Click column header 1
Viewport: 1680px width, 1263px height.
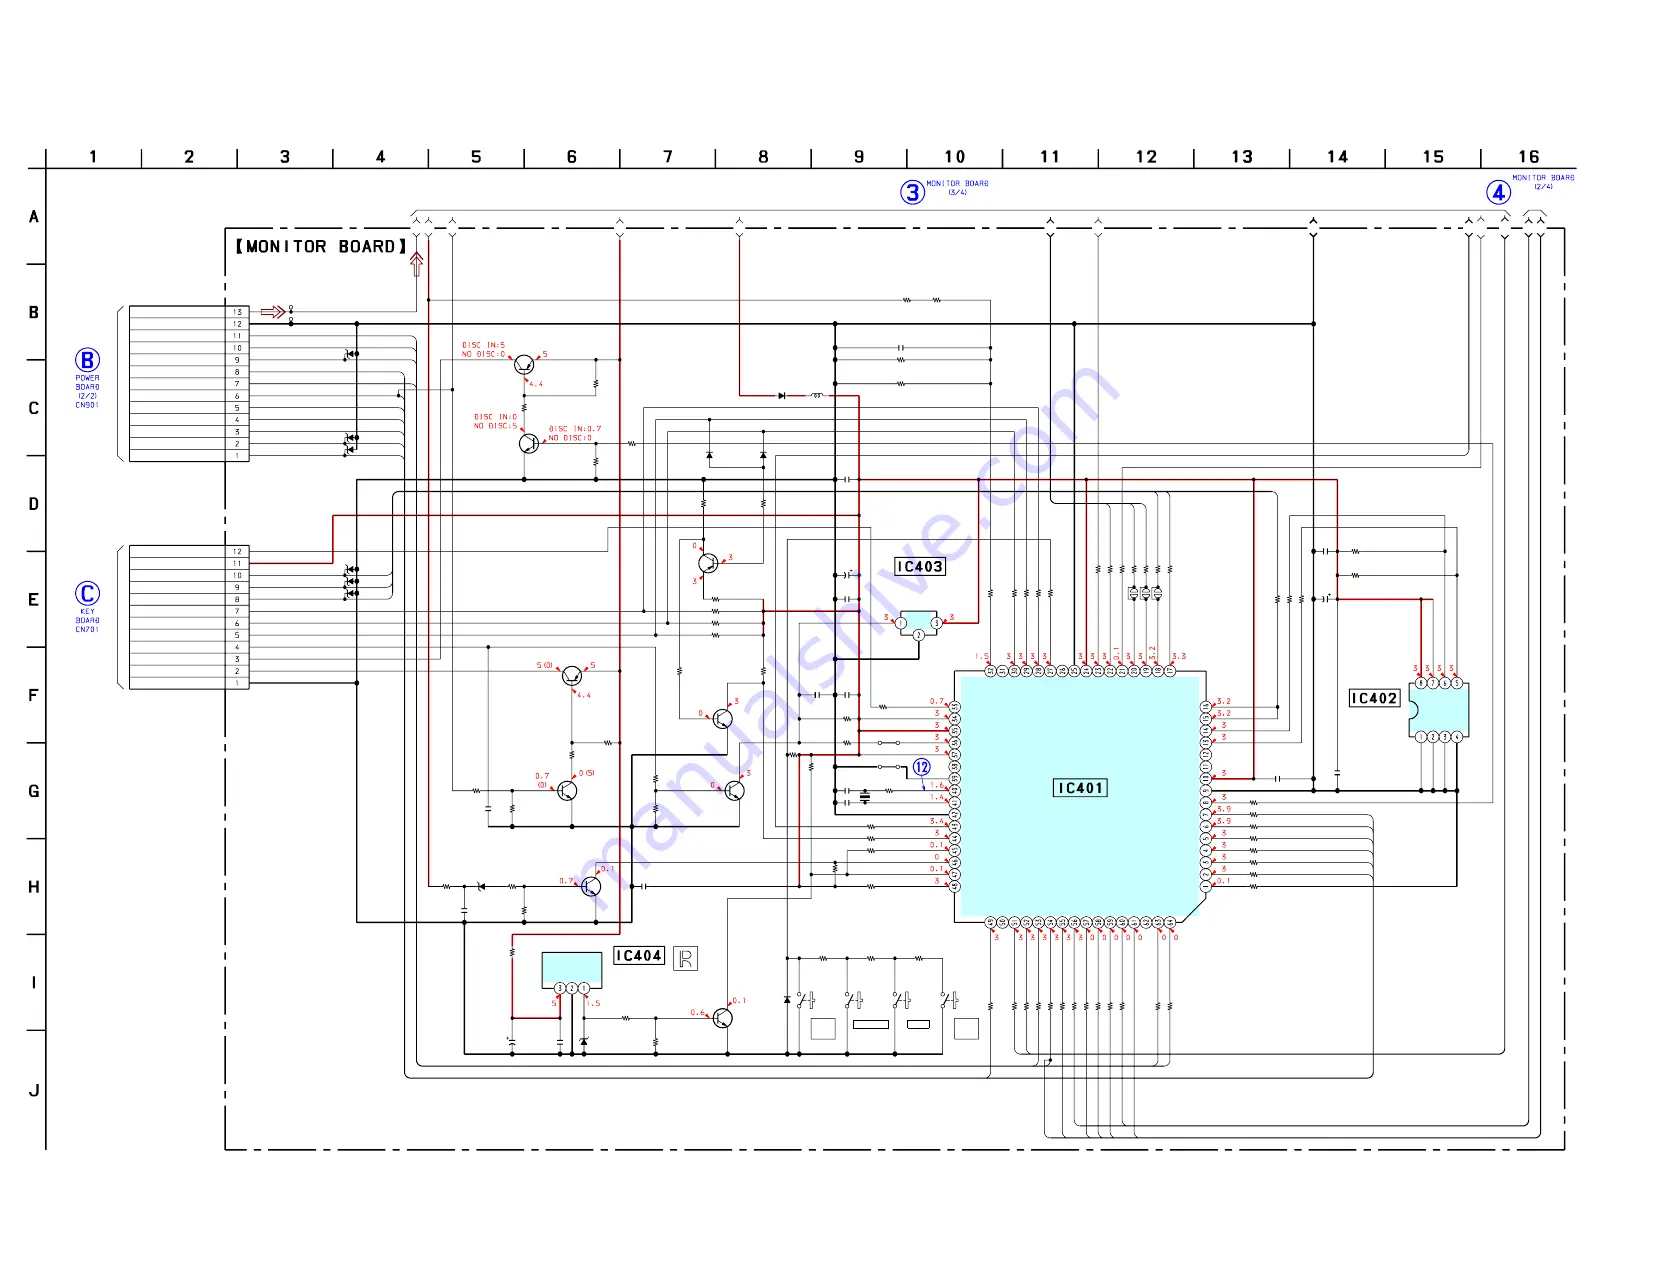[x=93, y=157]
